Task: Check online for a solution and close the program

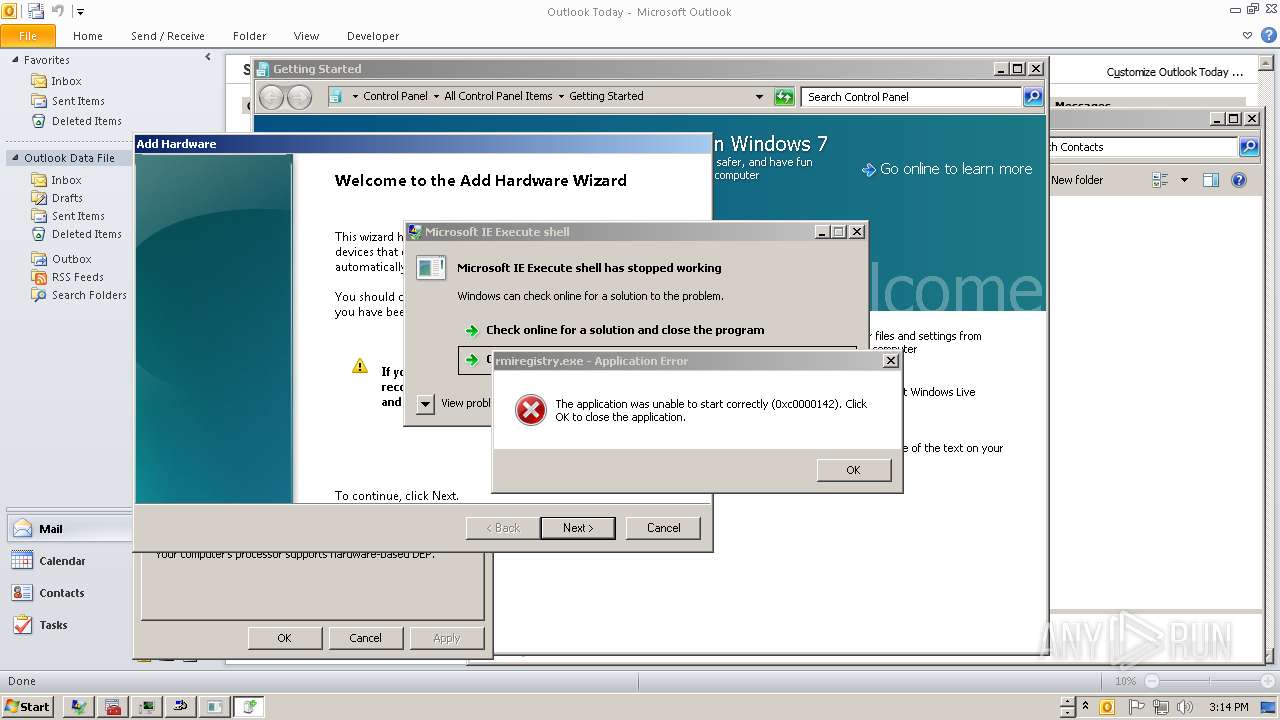Action: point(625,330)
